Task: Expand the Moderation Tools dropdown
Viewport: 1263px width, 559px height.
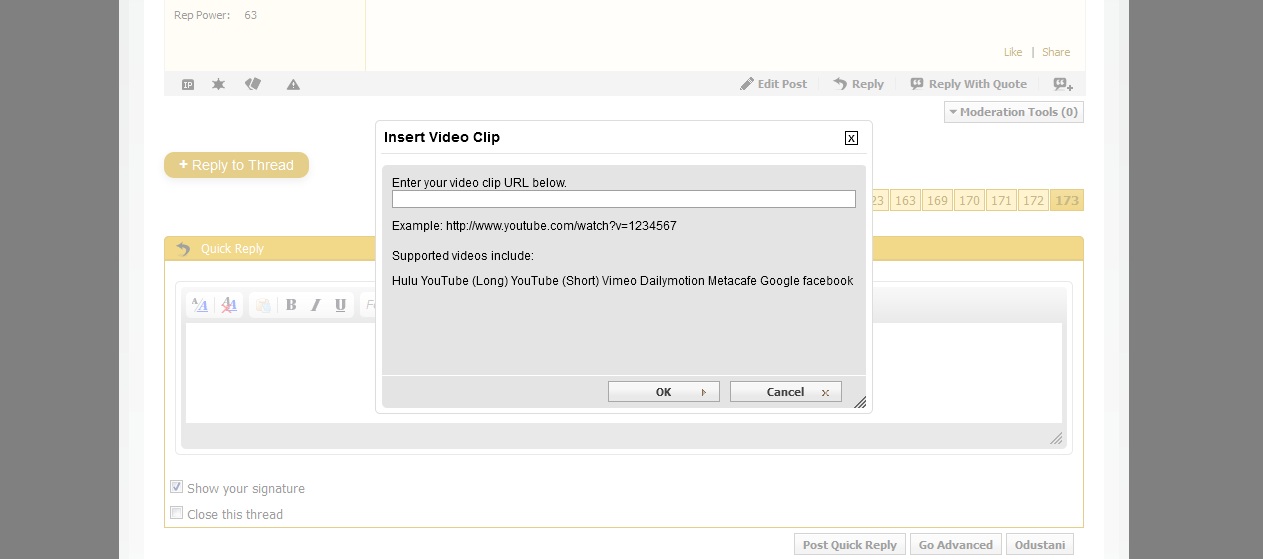Action: [1013, 112]
